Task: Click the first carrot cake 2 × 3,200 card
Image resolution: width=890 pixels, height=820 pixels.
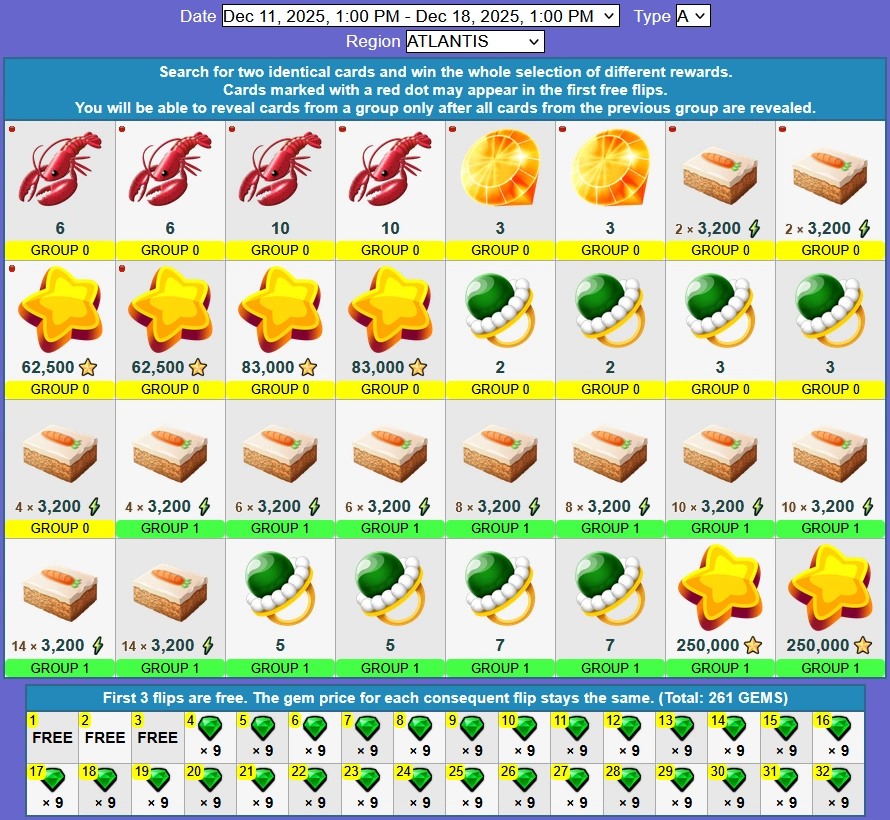Action: click(720, 190)
